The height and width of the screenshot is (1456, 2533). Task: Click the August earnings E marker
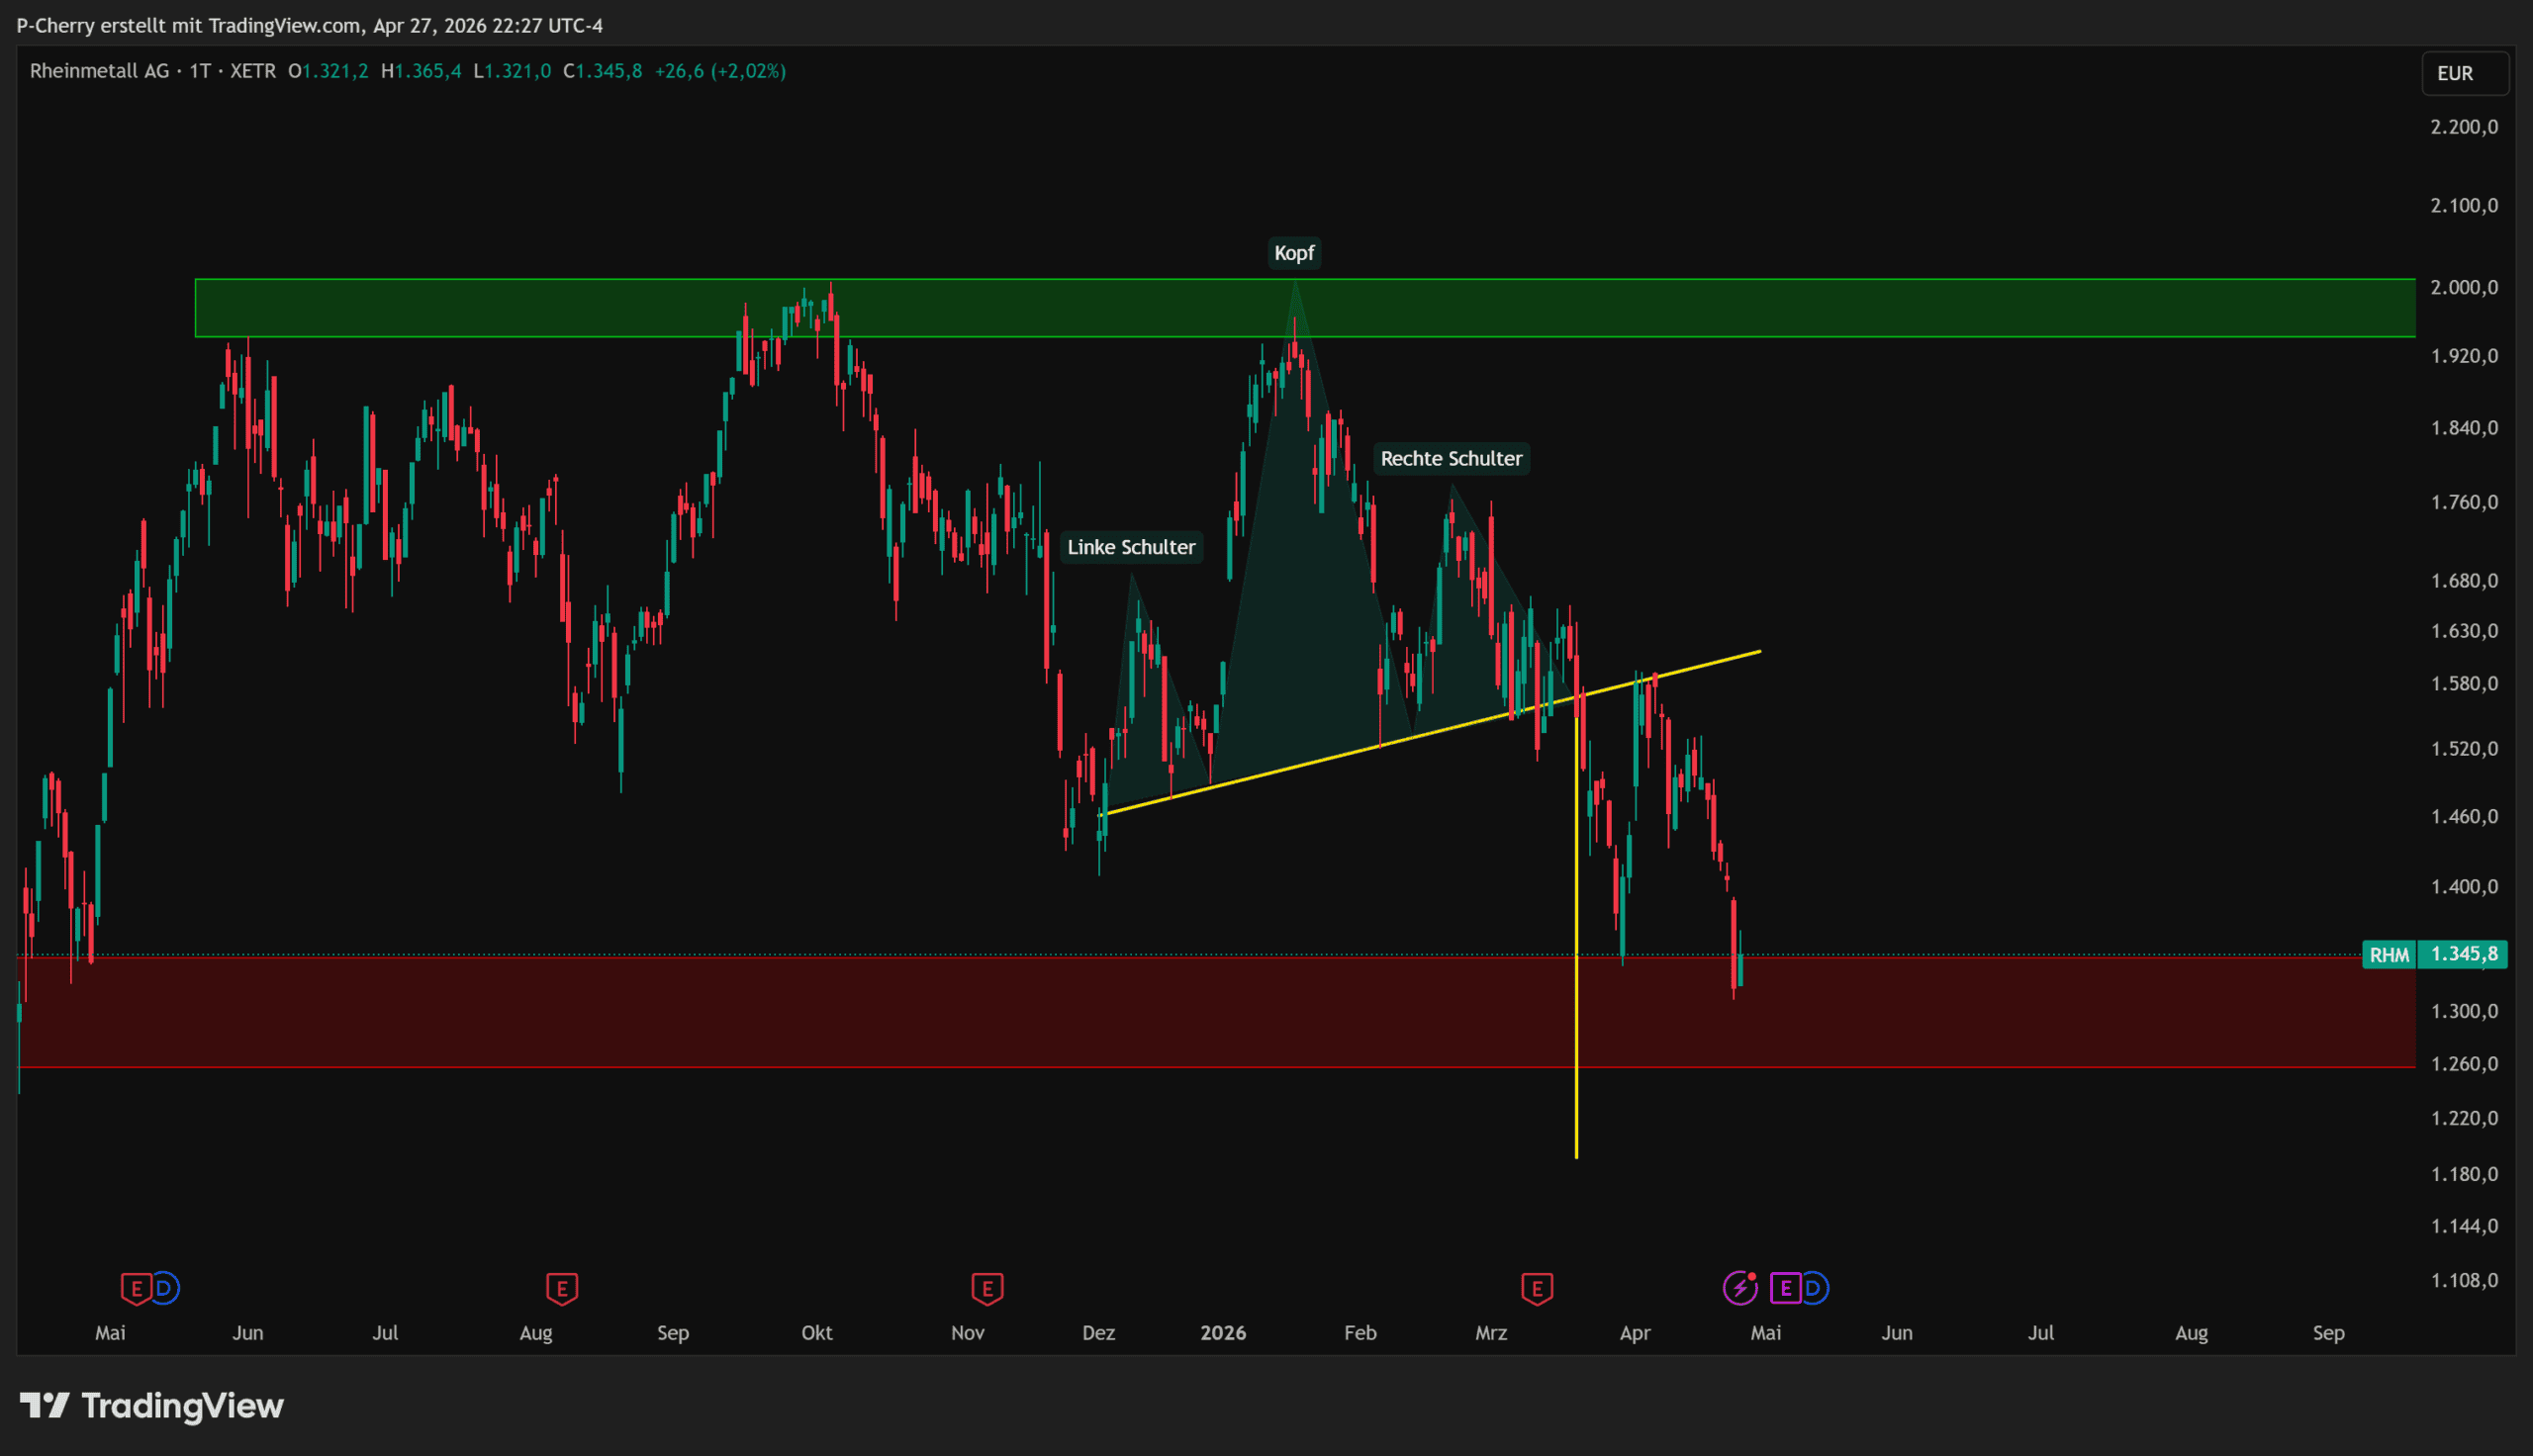[562, 1288]
